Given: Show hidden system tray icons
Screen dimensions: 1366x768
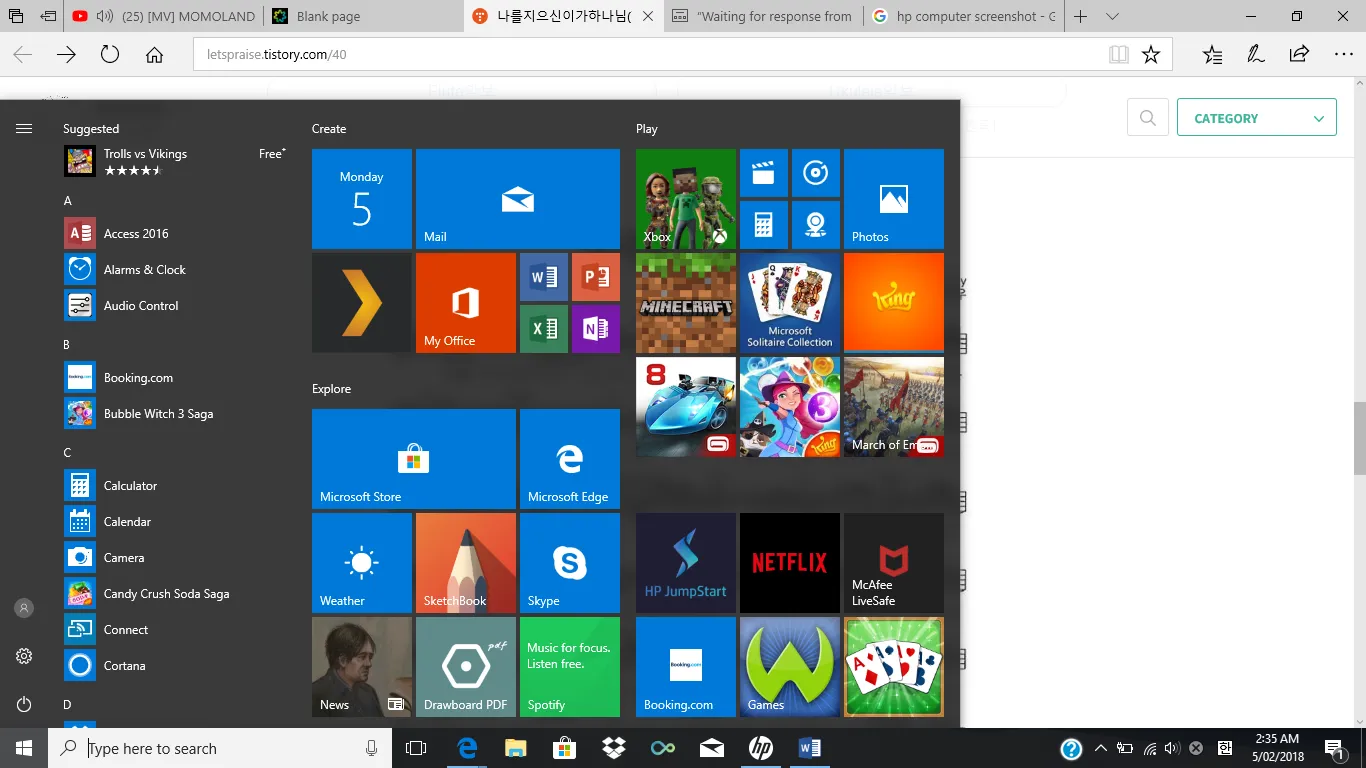Looking at the screenshot, I should [x=1101, y=748].
